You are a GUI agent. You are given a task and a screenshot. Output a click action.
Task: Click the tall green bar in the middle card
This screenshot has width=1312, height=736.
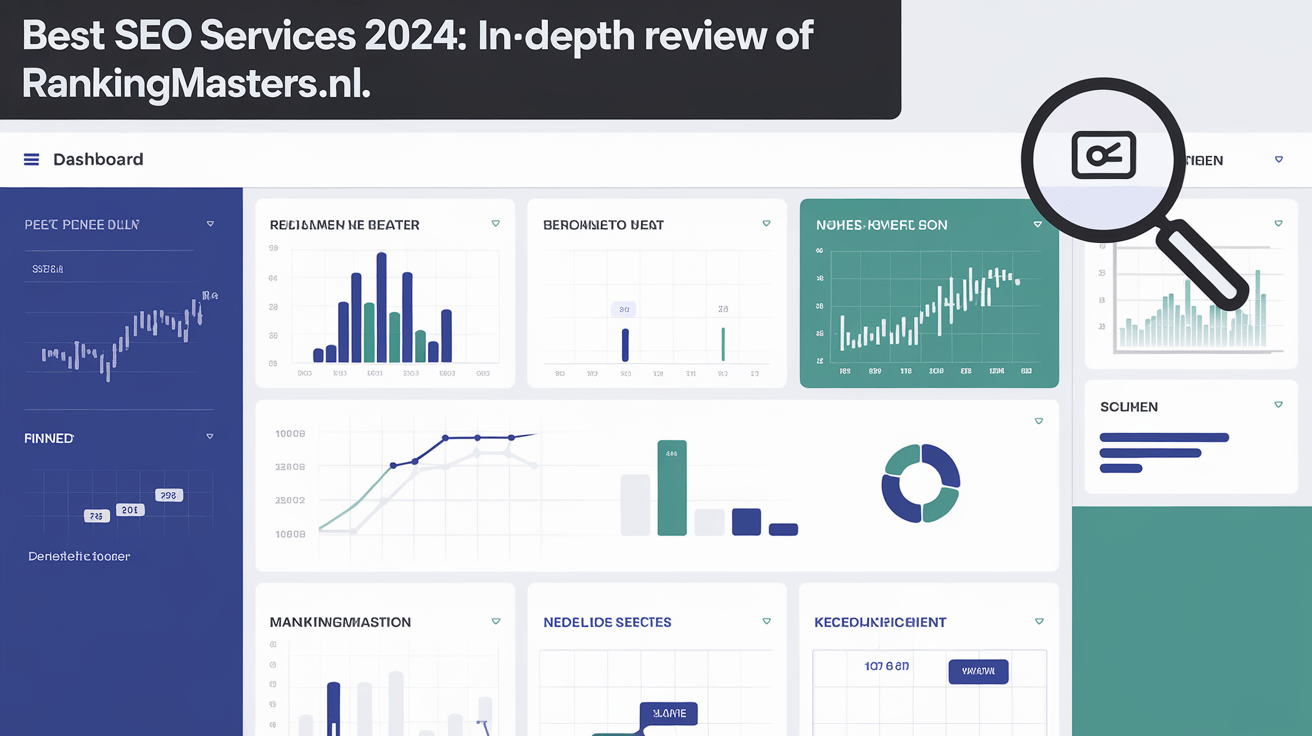pyautogui.click(x=672, y=488)
